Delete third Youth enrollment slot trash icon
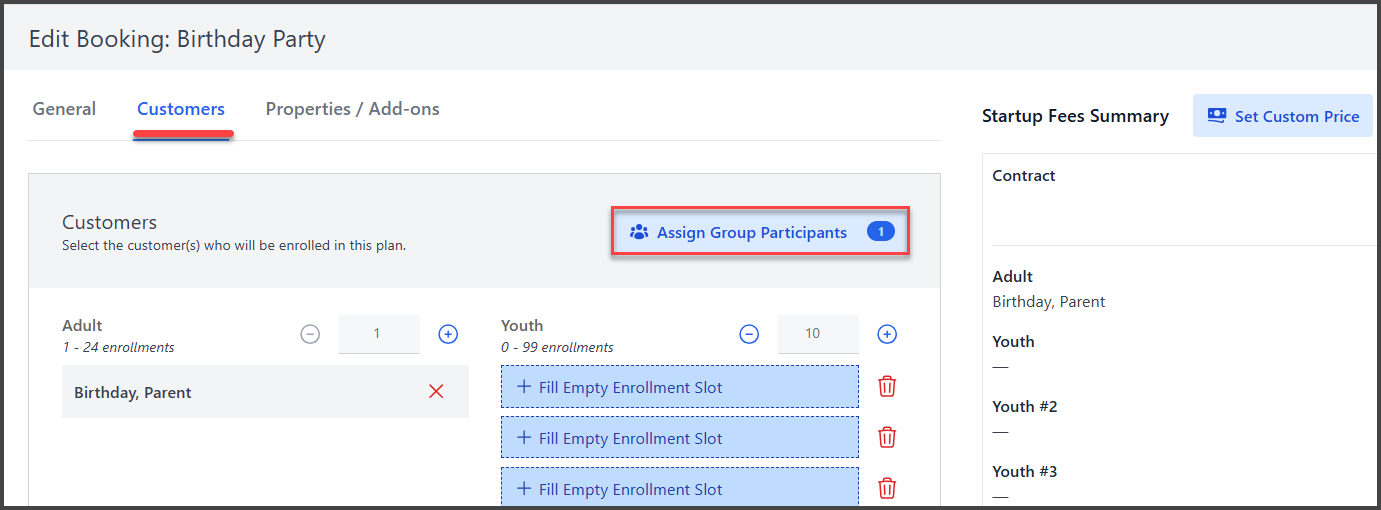The image size is (1381, 510). [887, 488]
